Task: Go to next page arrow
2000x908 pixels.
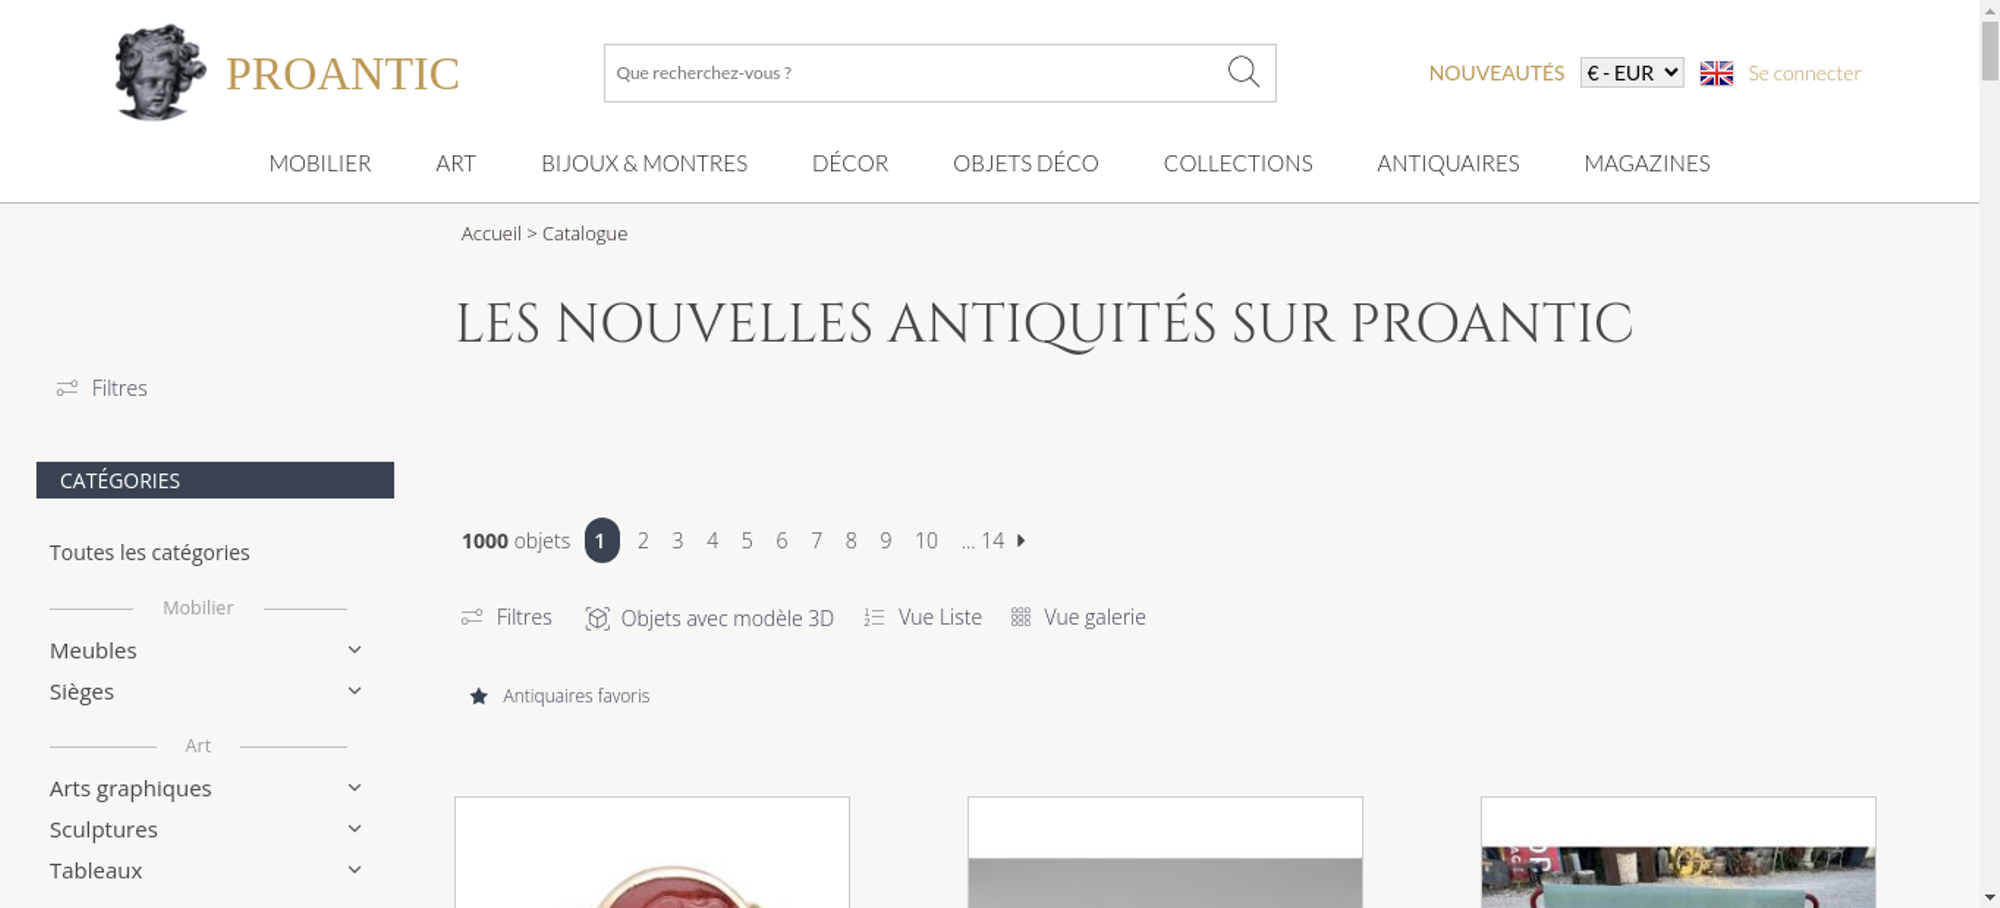Action: (1021, 540)
